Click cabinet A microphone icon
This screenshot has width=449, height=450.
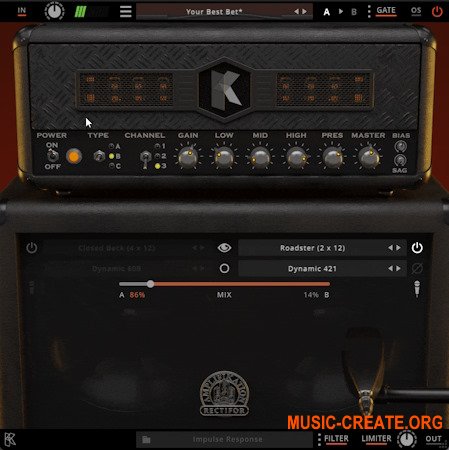point(32,288)
